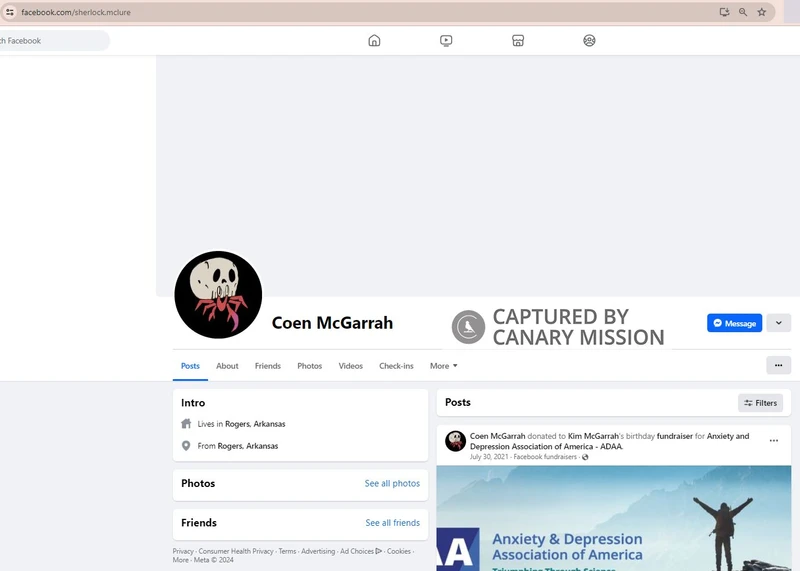The width and height of the screenshot is (800, 571).
Task: Open the More footer link
Action: coord(181,560)
